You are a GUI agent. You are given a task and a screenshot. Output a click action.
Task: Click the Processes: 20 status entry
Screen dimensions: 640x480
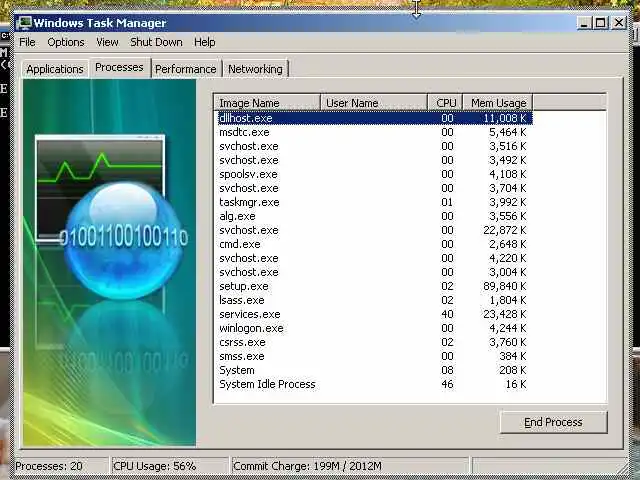coord(61,466)
